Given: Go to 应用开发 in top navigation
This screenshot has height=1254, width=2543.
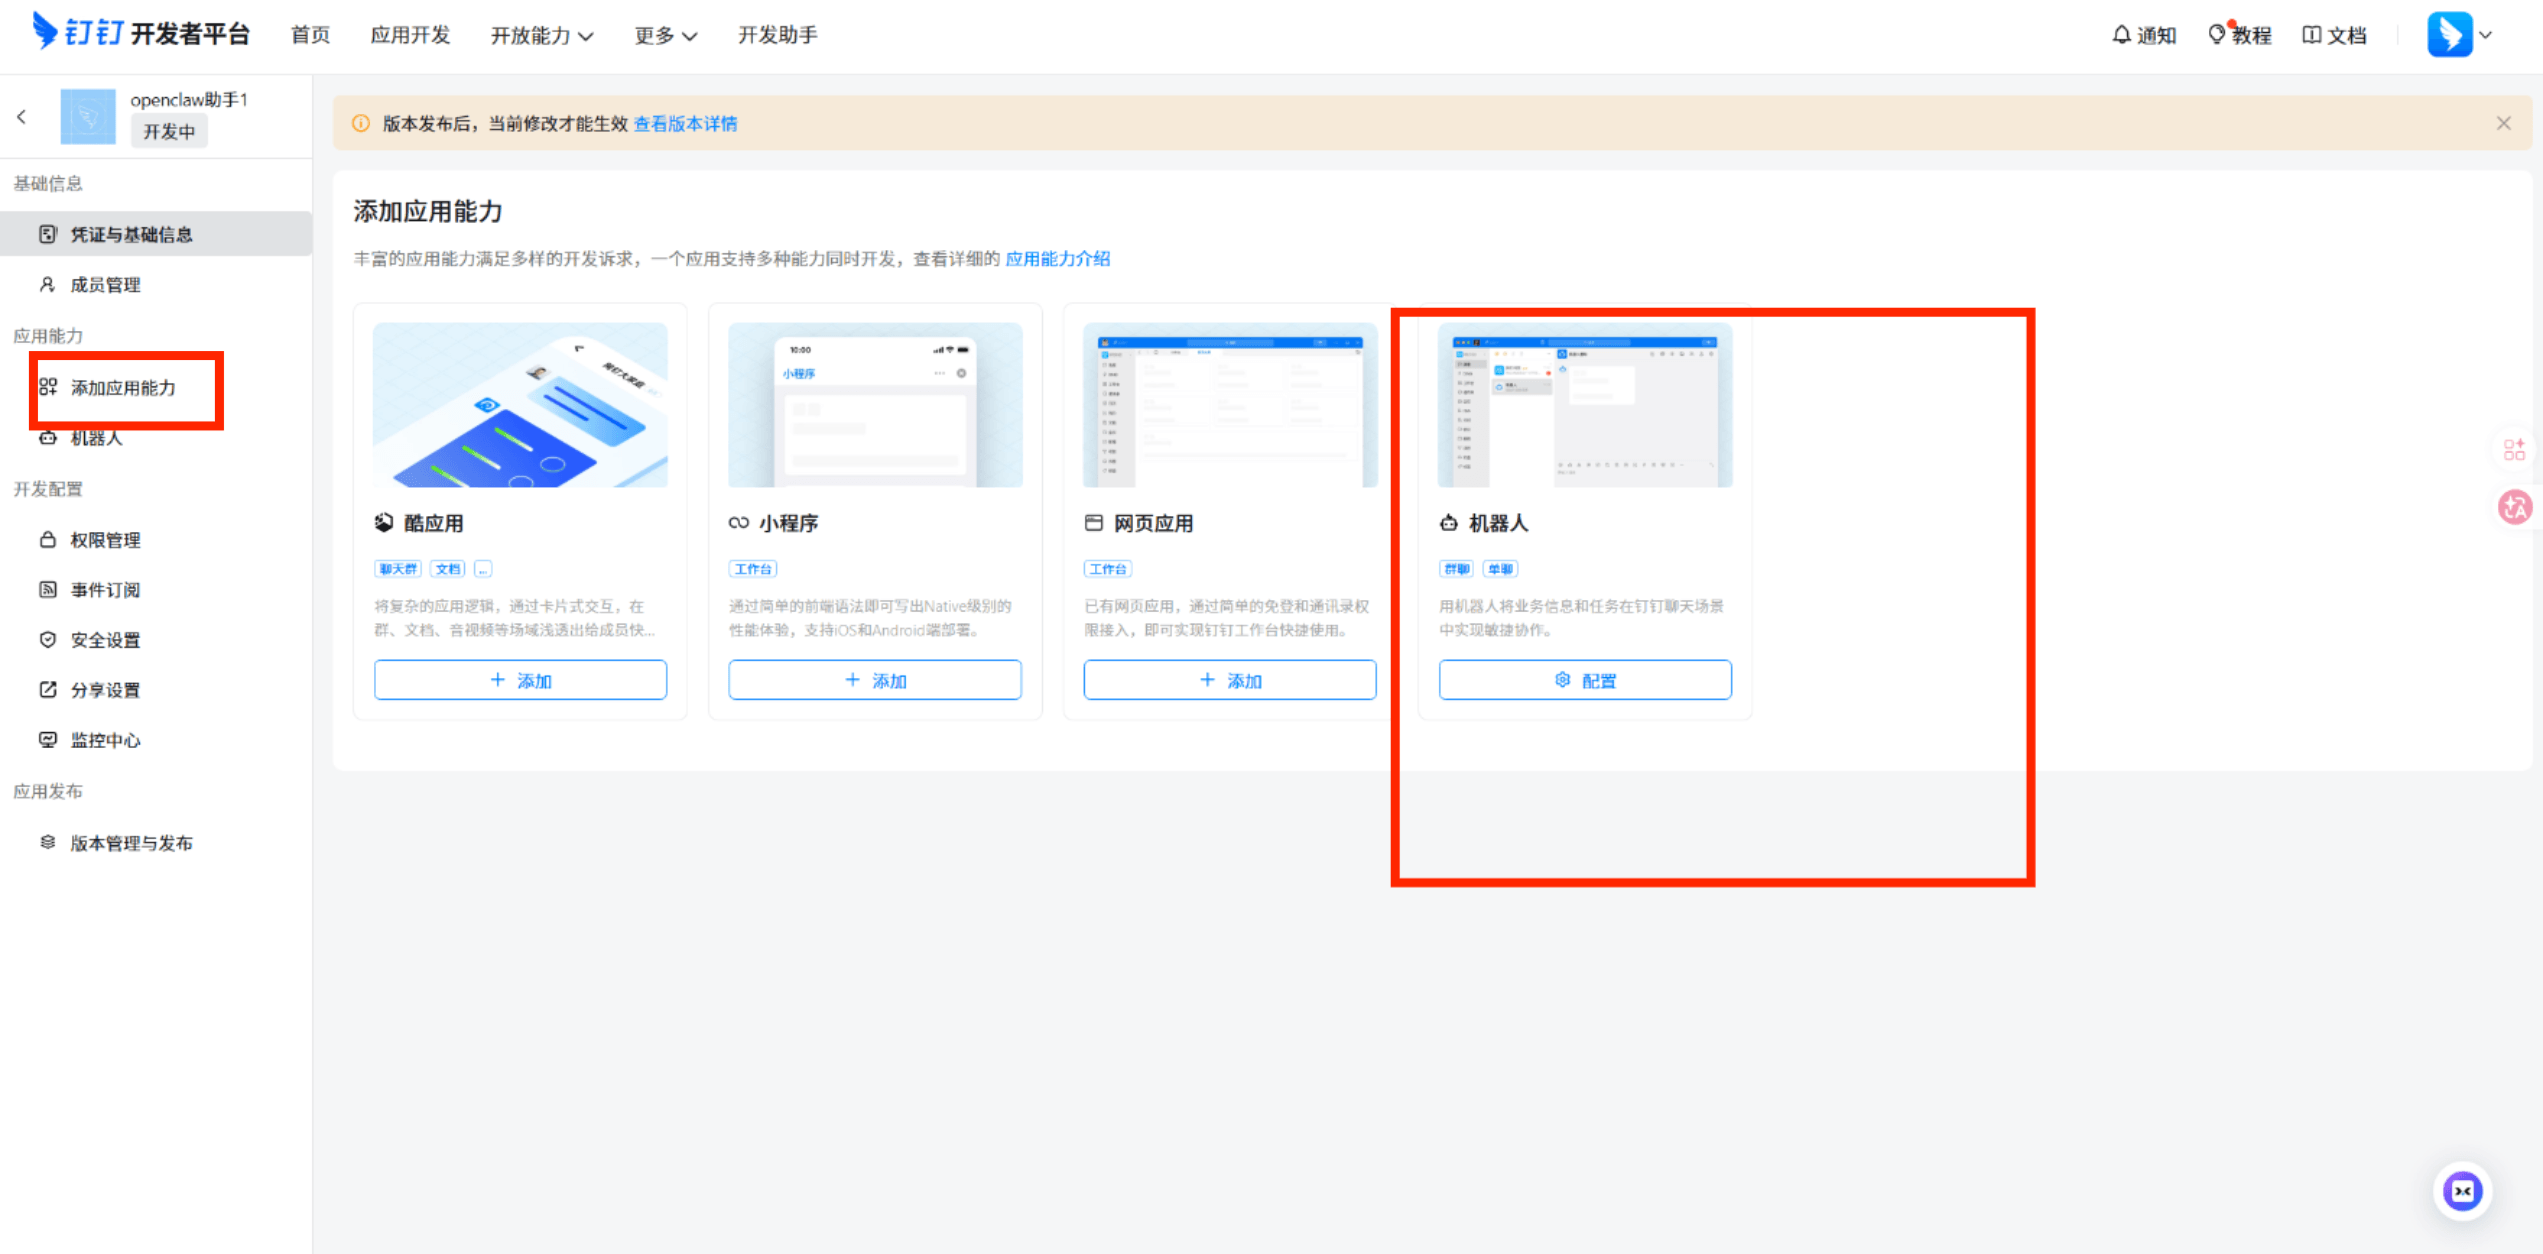Looking at the screenshot, I should tap(410, 36).
